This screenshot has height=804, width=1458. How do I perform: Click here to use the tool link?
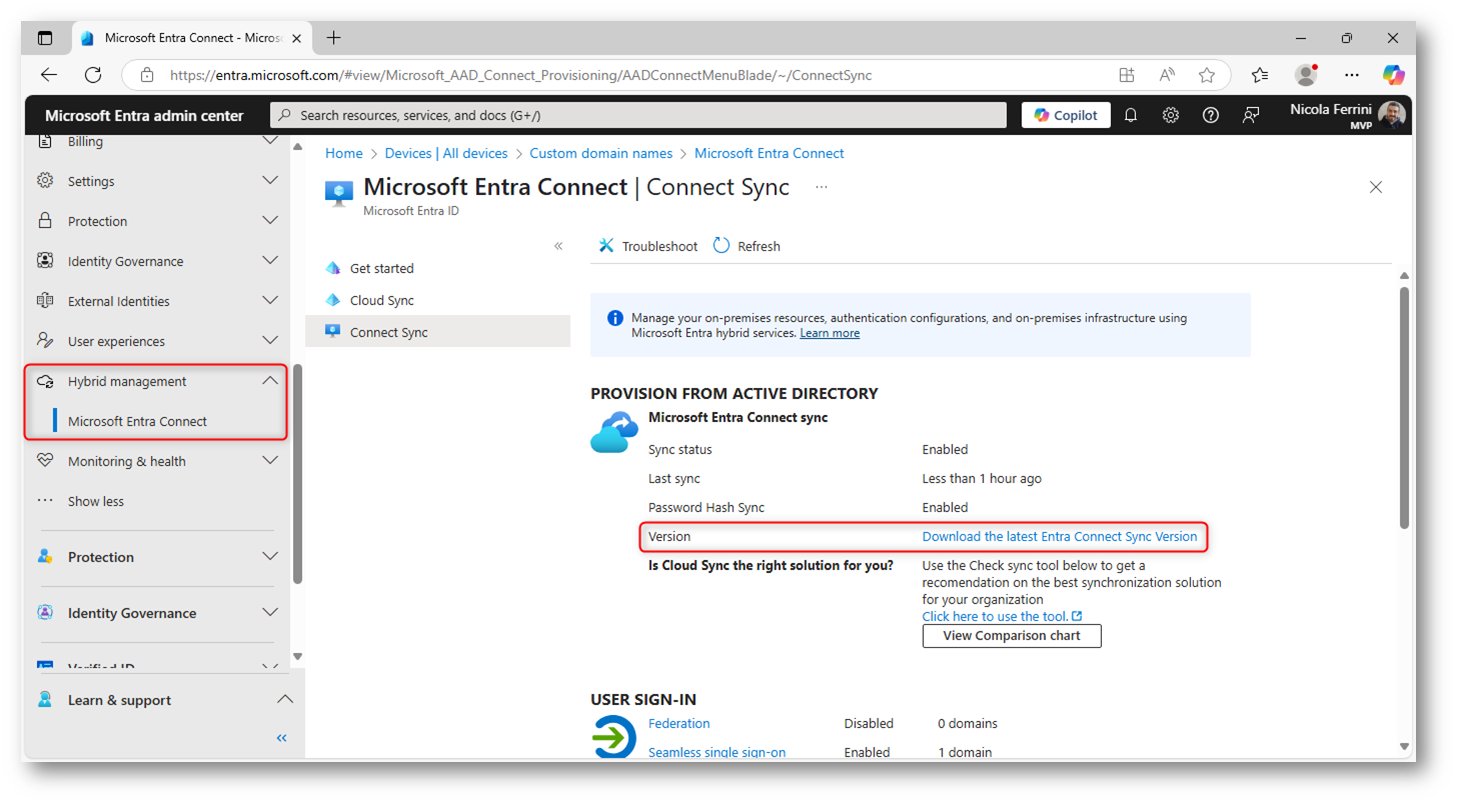point(1002,616)
